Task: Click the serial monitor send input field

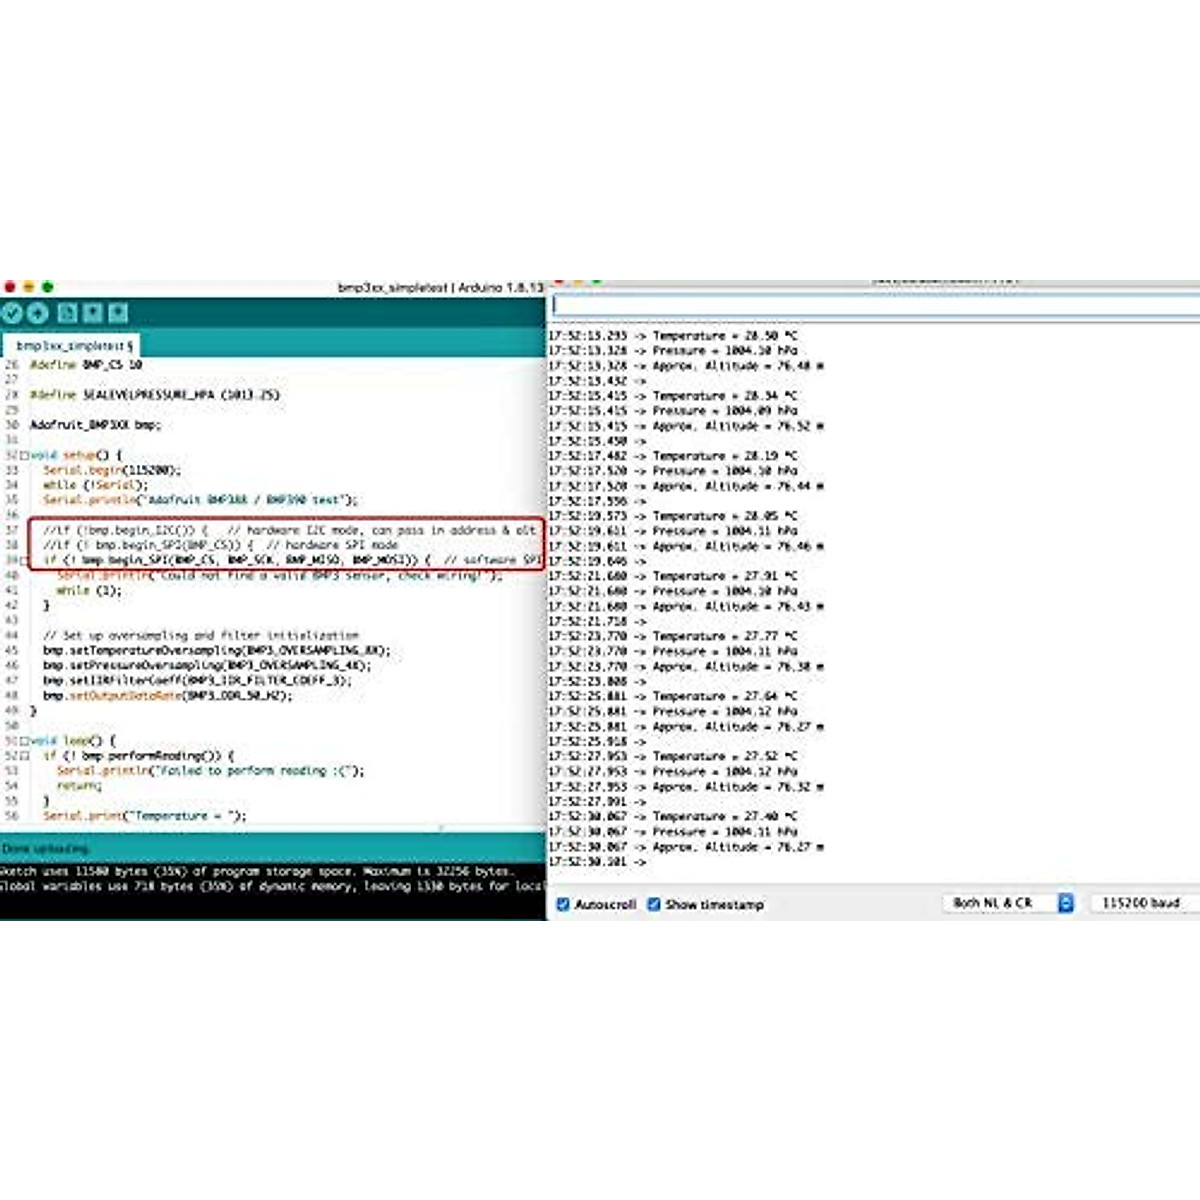Action: click(x=875, y=306)
